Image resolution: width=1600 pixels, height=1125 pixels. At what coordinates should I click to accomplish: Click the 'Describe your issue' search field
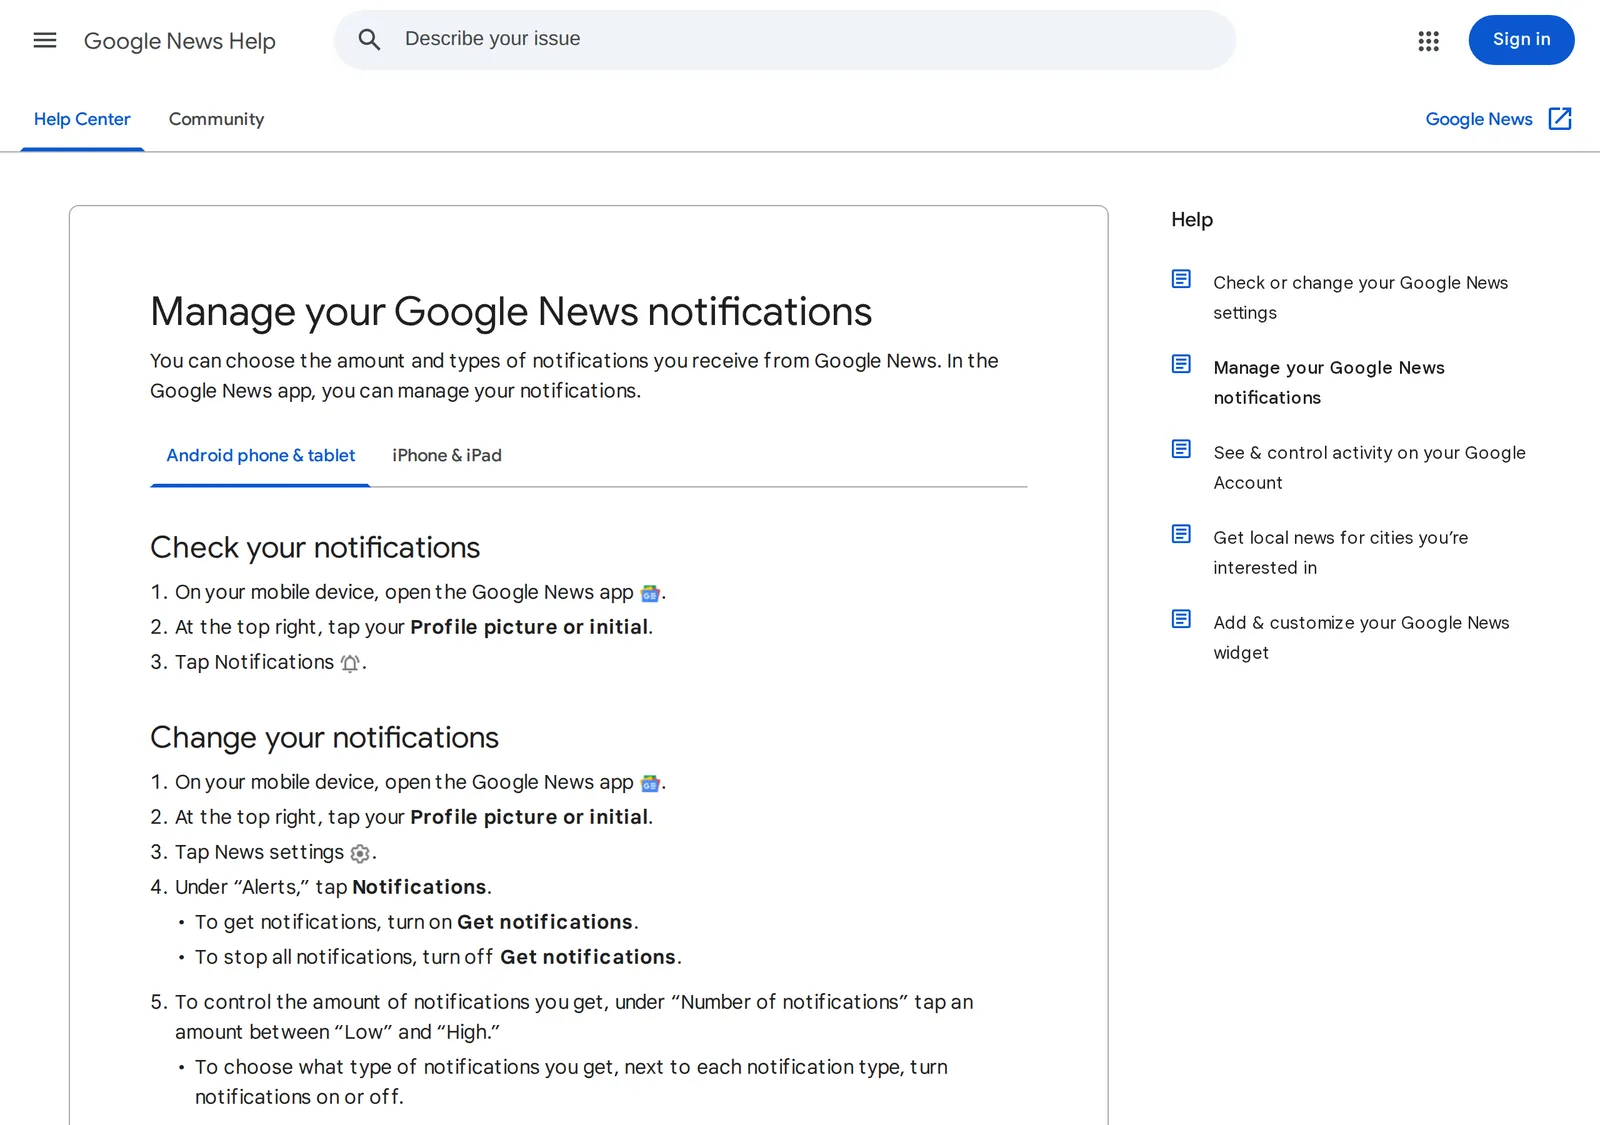[785, 40]
